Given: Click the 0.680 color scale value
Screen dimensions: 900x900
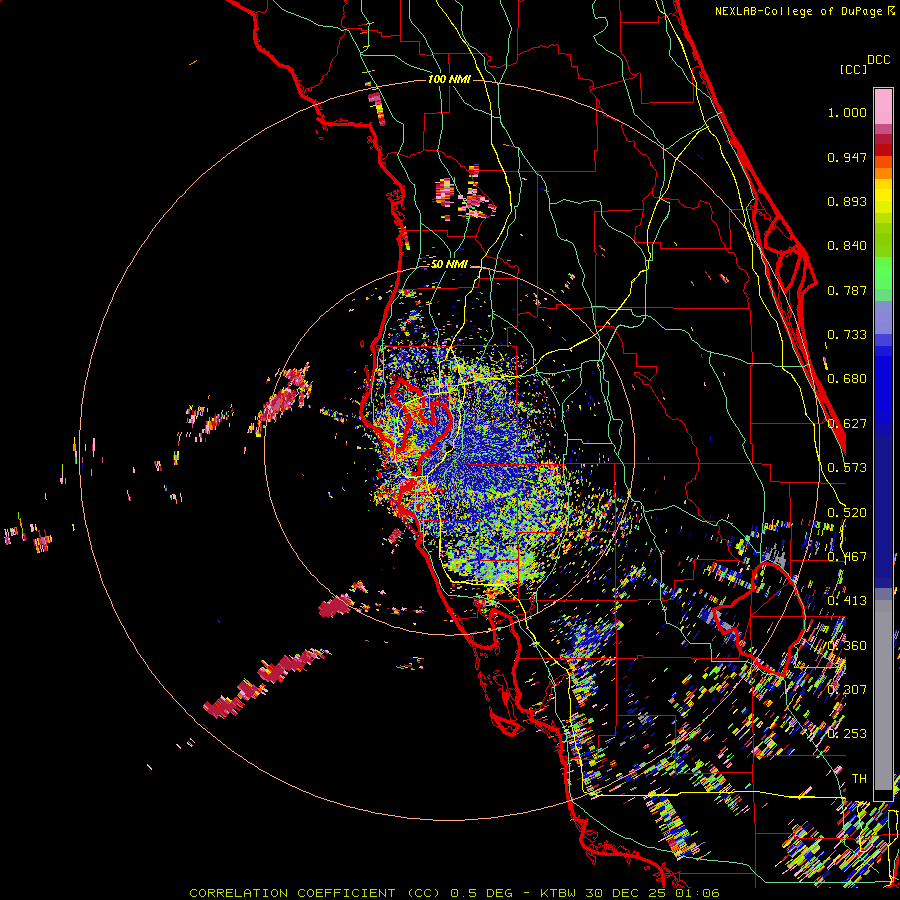Looking at the screenshot, I should click(847, 379).
